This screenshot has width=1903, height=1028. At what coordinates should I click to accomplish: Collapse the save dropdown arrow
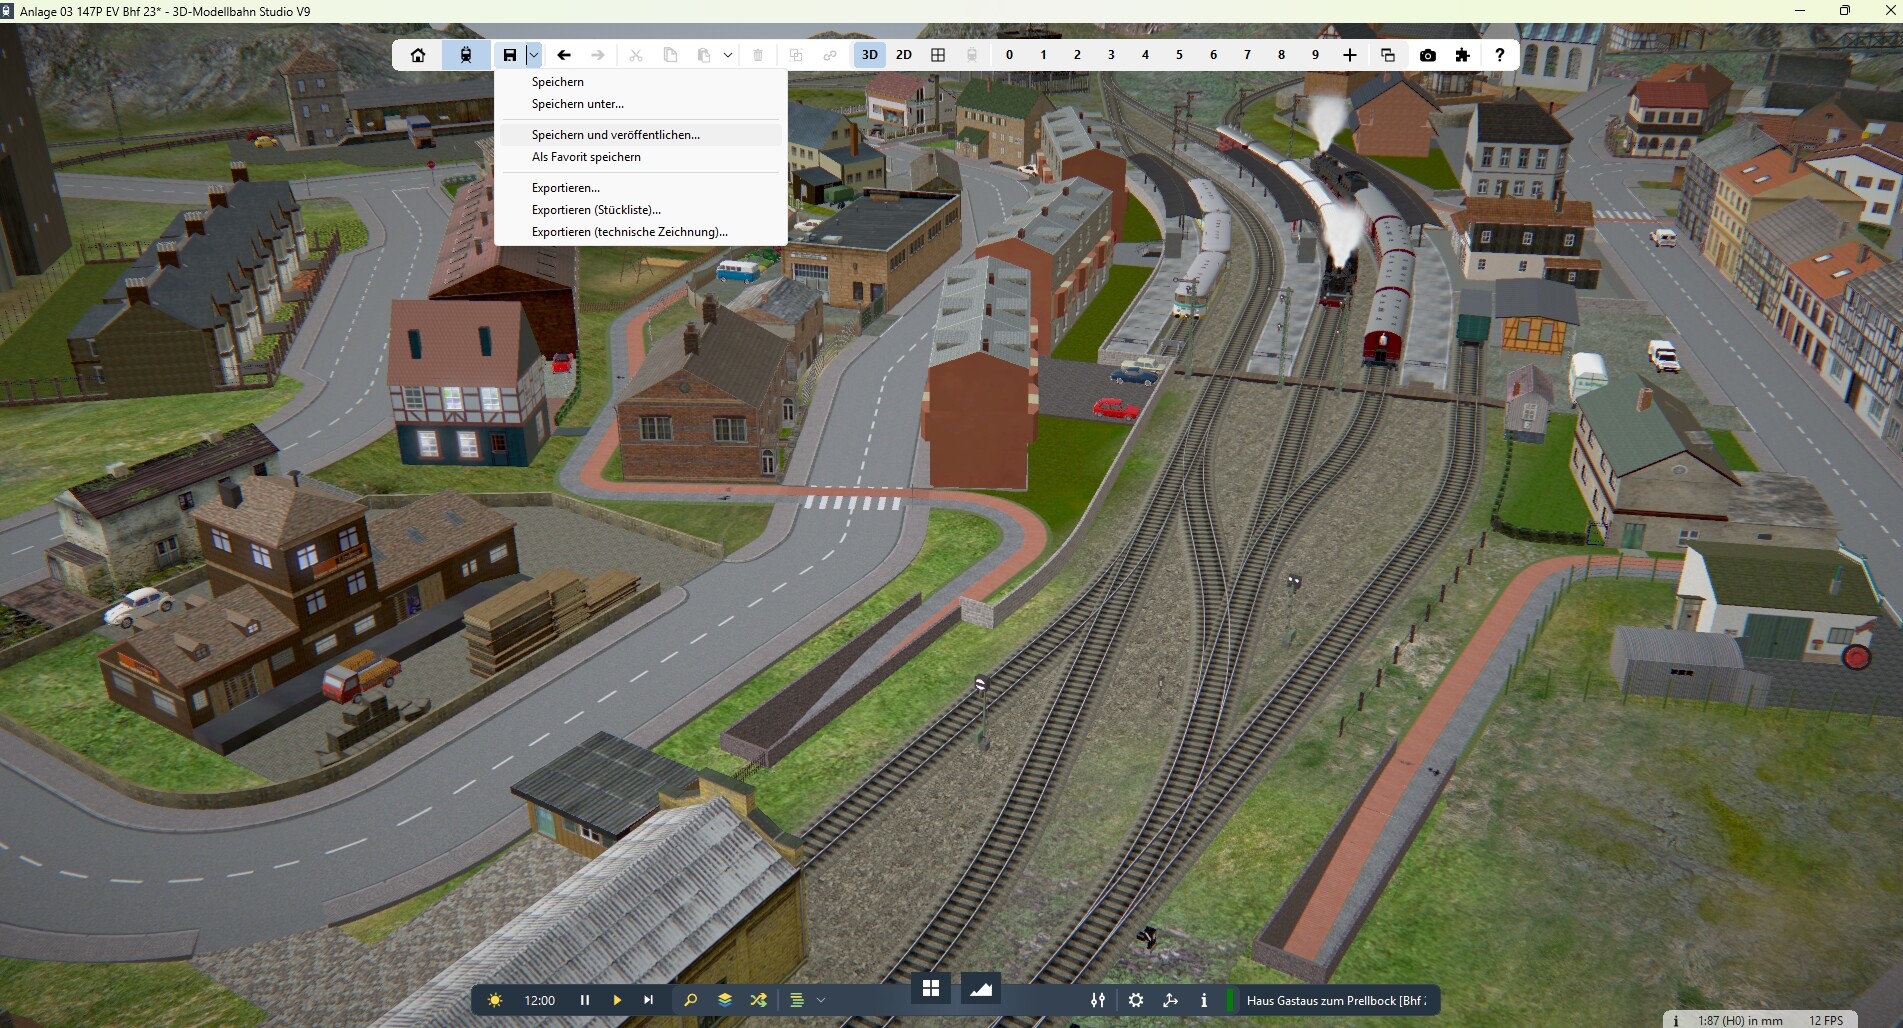pyautogui.click(x=534, y=55)
